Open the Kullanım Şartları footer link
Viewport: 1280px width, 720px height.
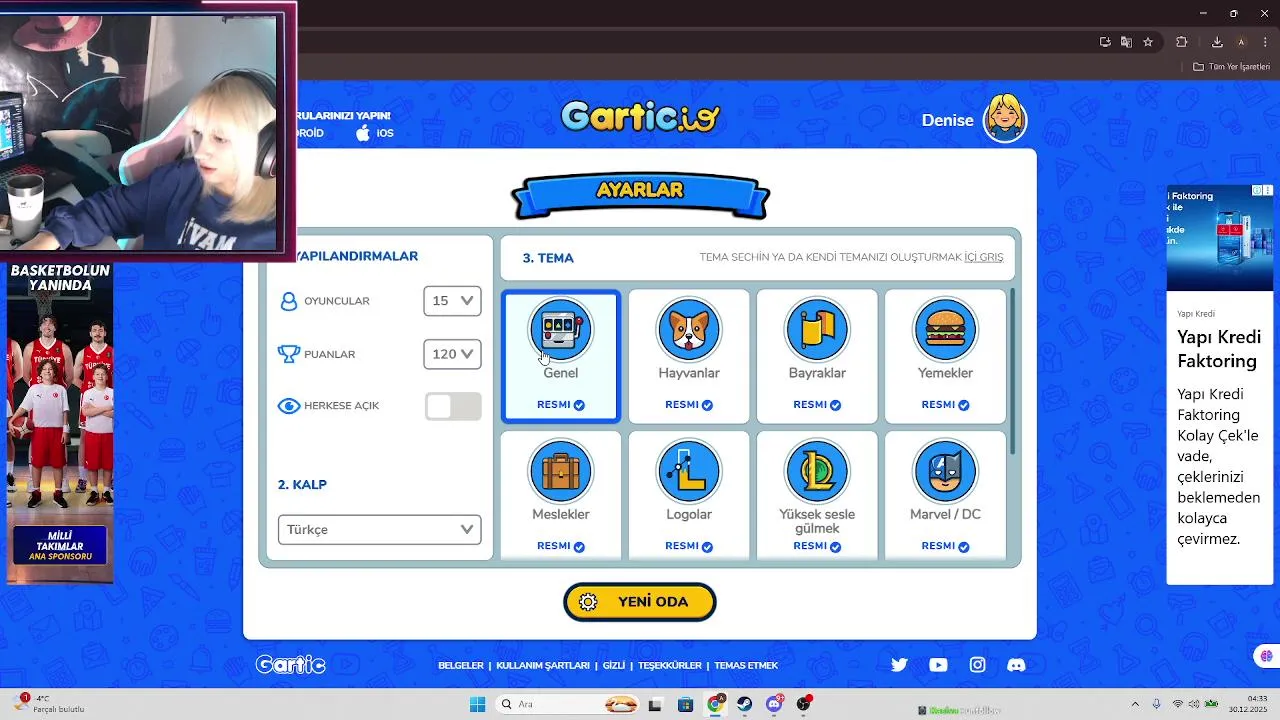[543, 665]
